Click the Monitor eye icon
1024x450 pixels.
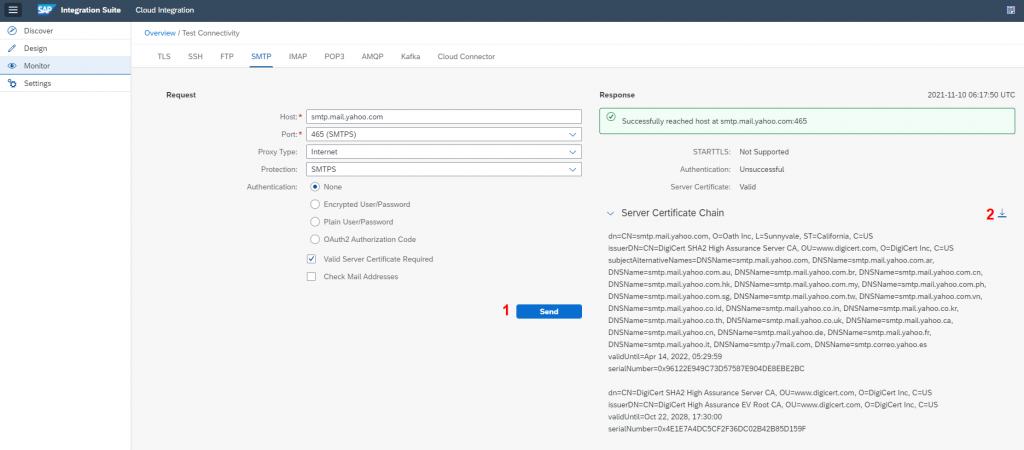[12, 66]
